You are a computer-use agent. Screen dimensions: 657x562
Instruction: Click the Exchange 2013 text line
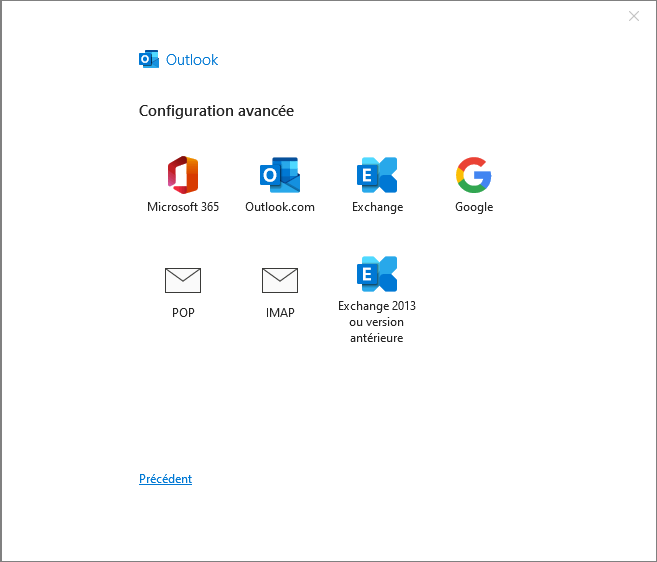pyautogui.click(x=377, y=306)
